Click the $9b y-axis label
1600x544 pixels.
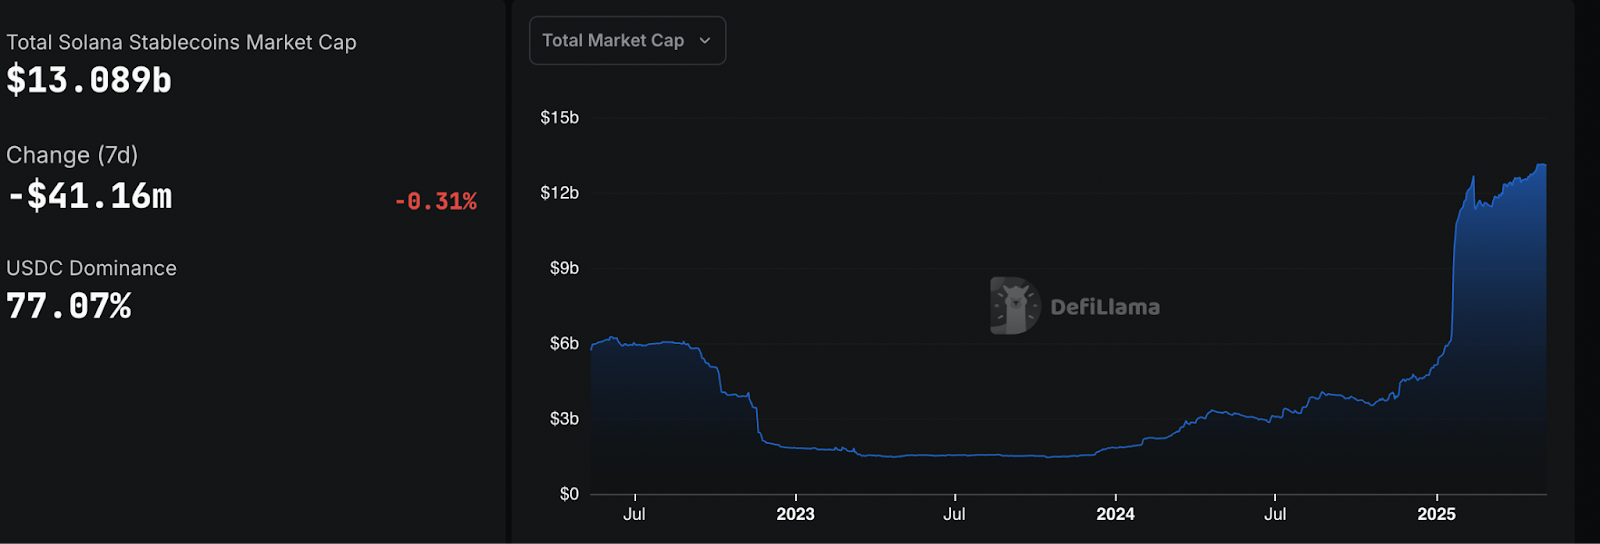click(x=564, y=268)
